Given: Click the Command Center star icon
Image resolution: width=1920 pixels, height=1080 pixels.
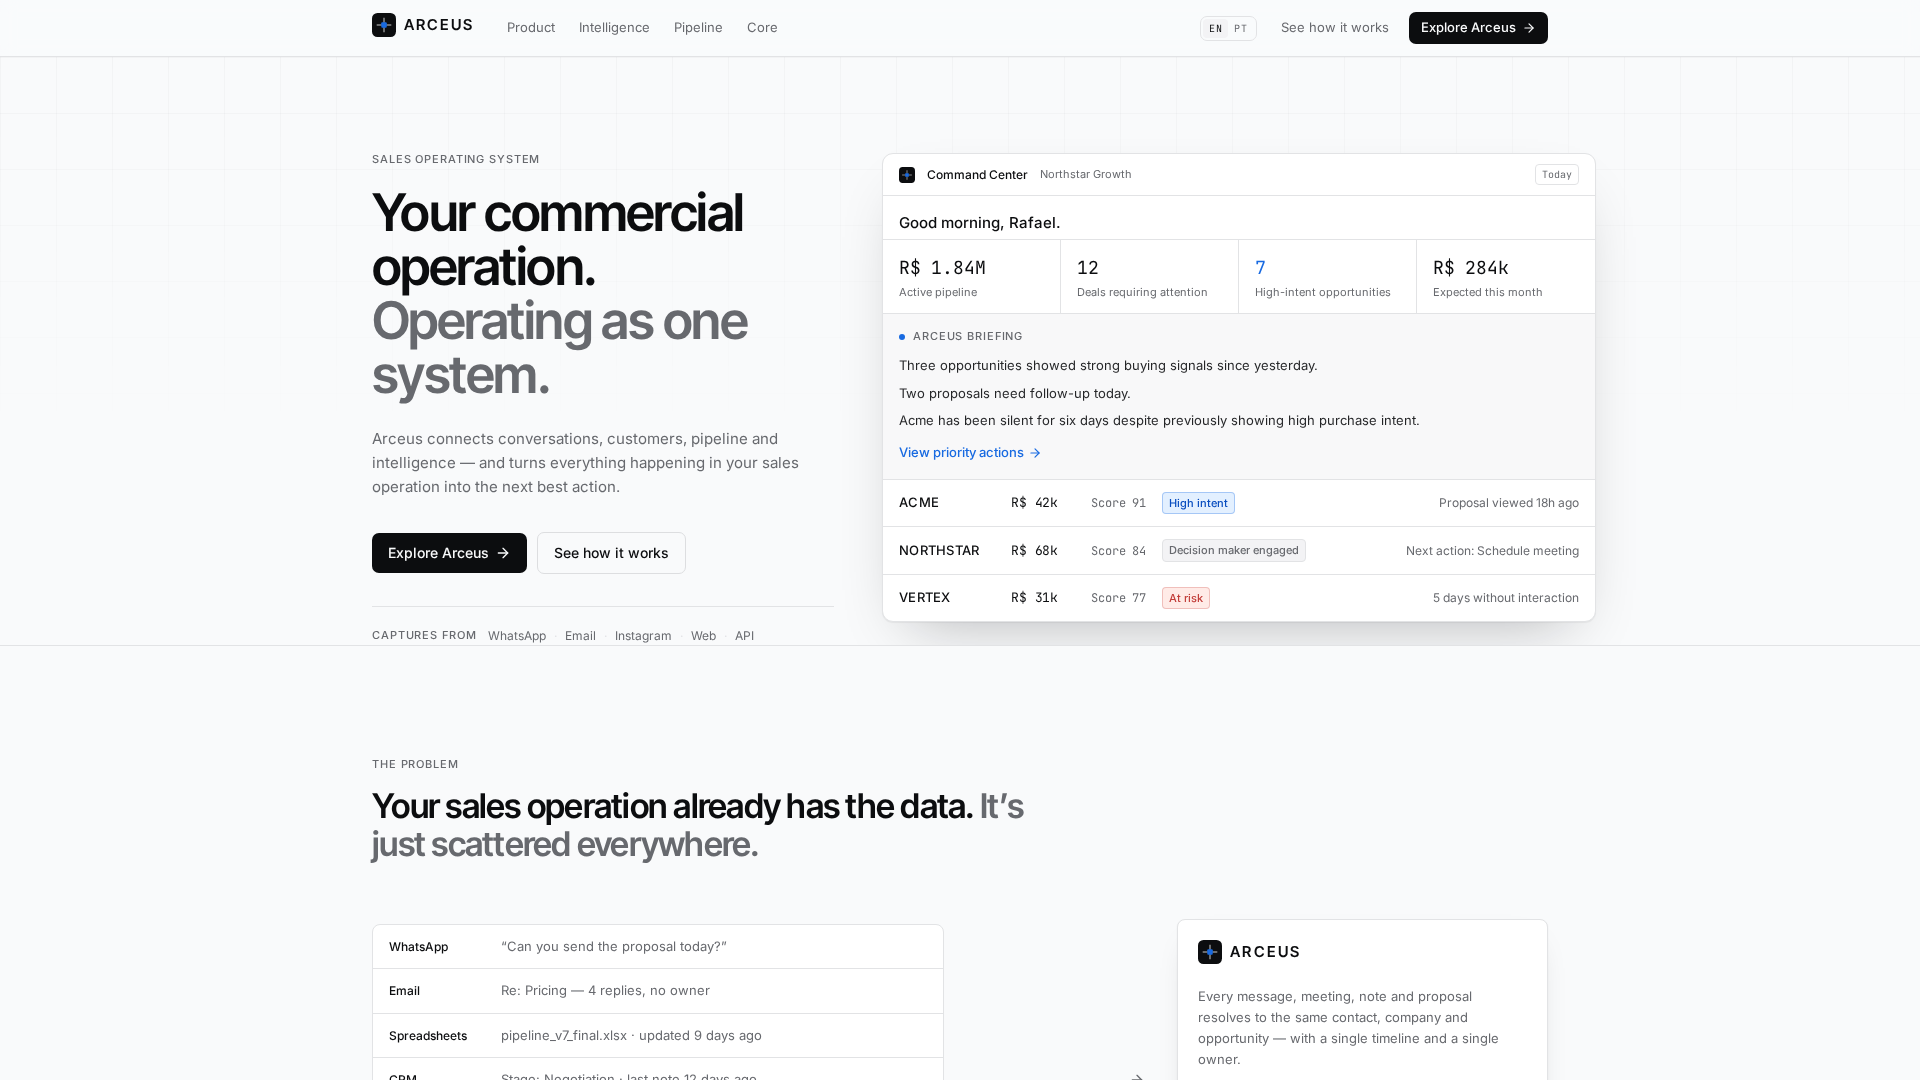Looking at the screenshot, I should pyautogui.click(x=907, y=175).
